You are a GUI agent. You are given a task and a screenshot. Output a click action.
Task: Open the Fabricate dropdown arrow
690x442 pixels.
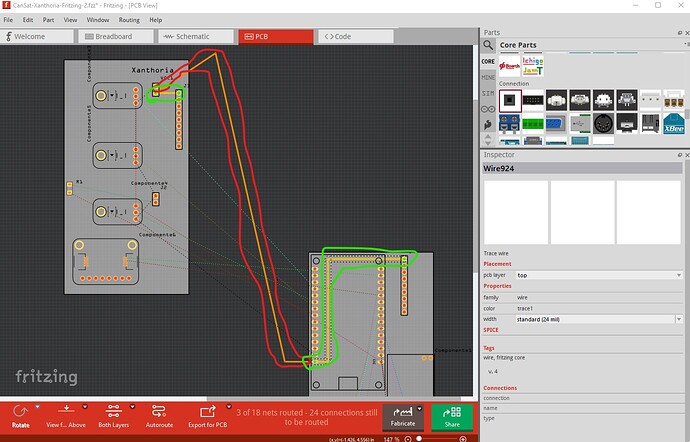pos(419,409)
